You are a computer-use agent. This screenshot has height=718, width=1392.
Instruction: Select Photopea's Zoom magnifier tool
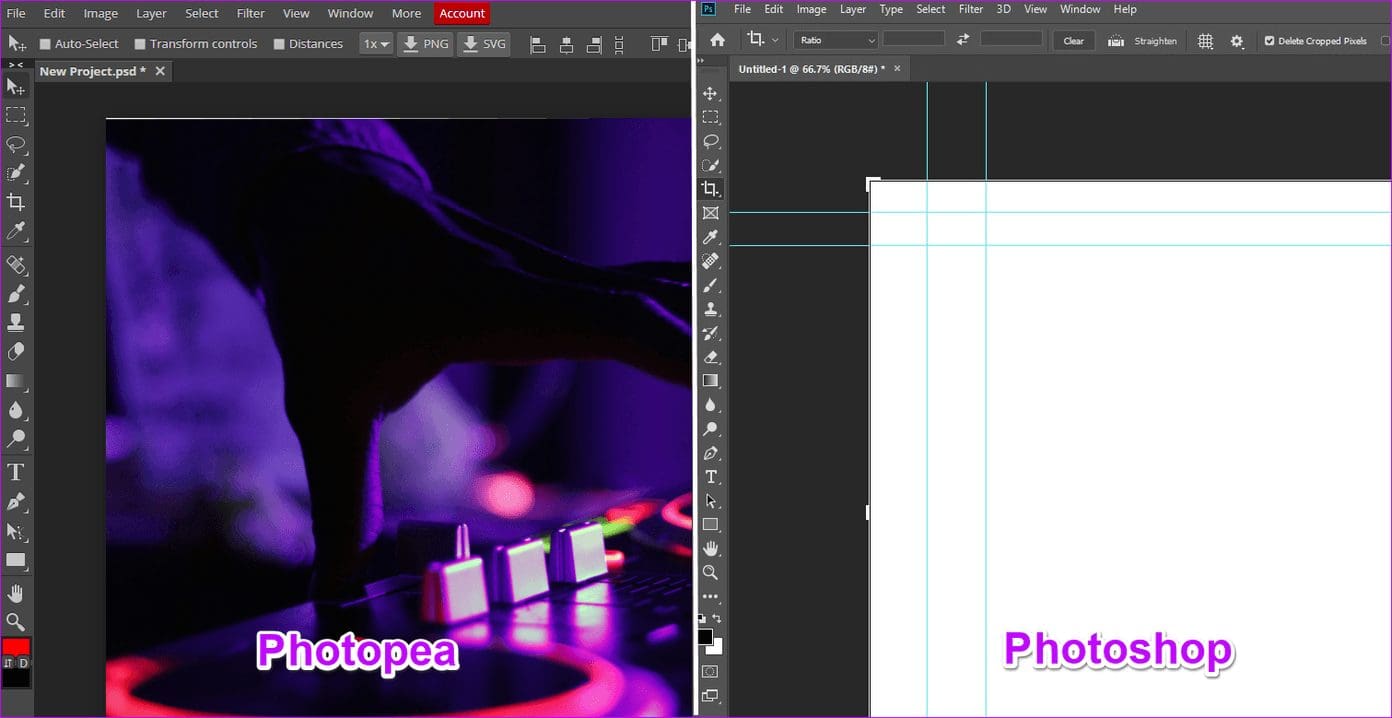[16, 622]
